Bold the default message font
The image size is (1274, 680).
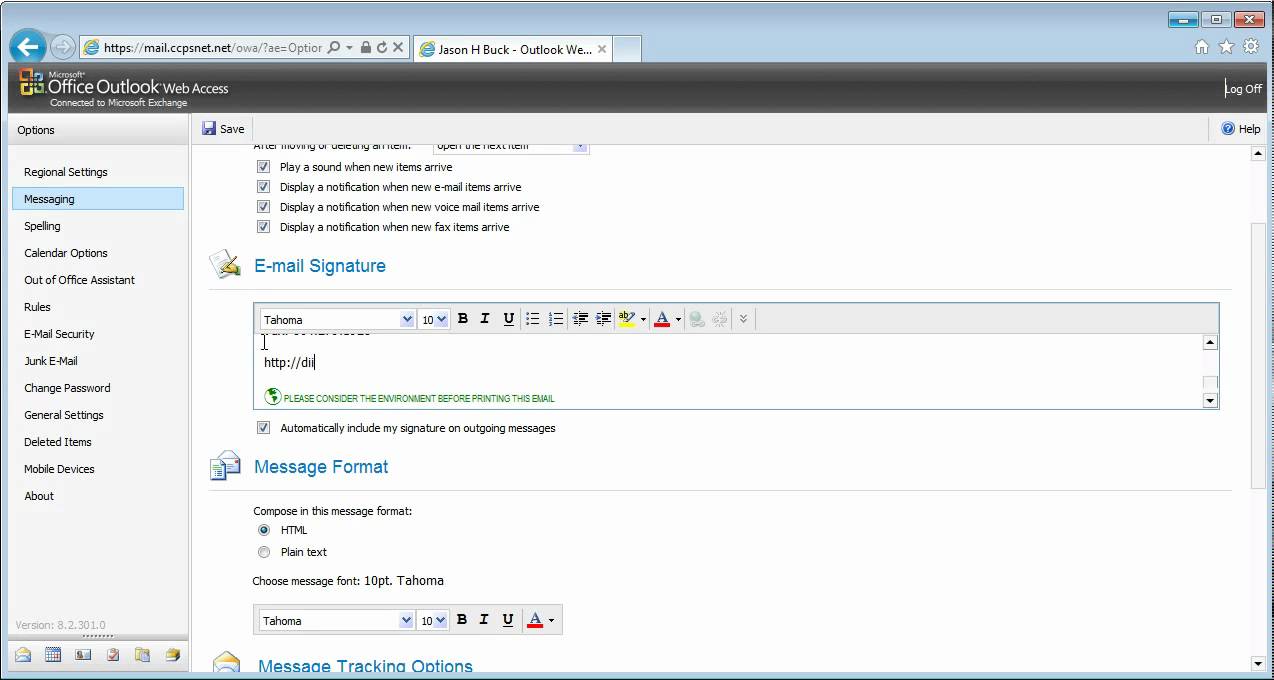point(462,620)
